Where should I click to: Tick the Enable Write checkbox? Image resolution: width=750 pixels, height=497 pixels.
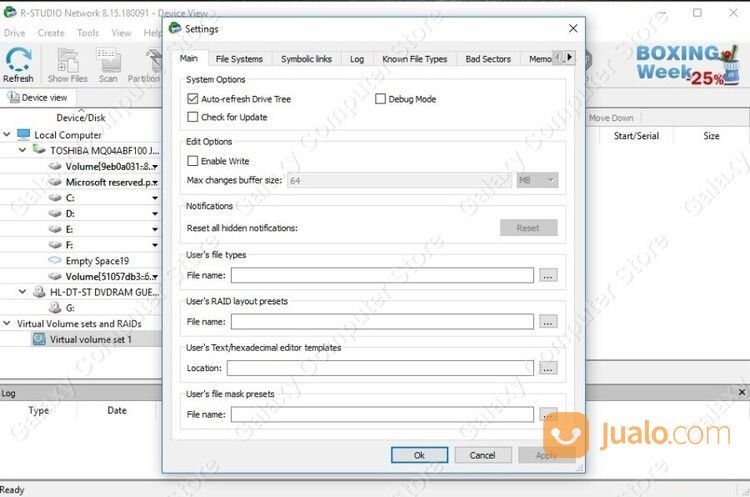[192, 161]
